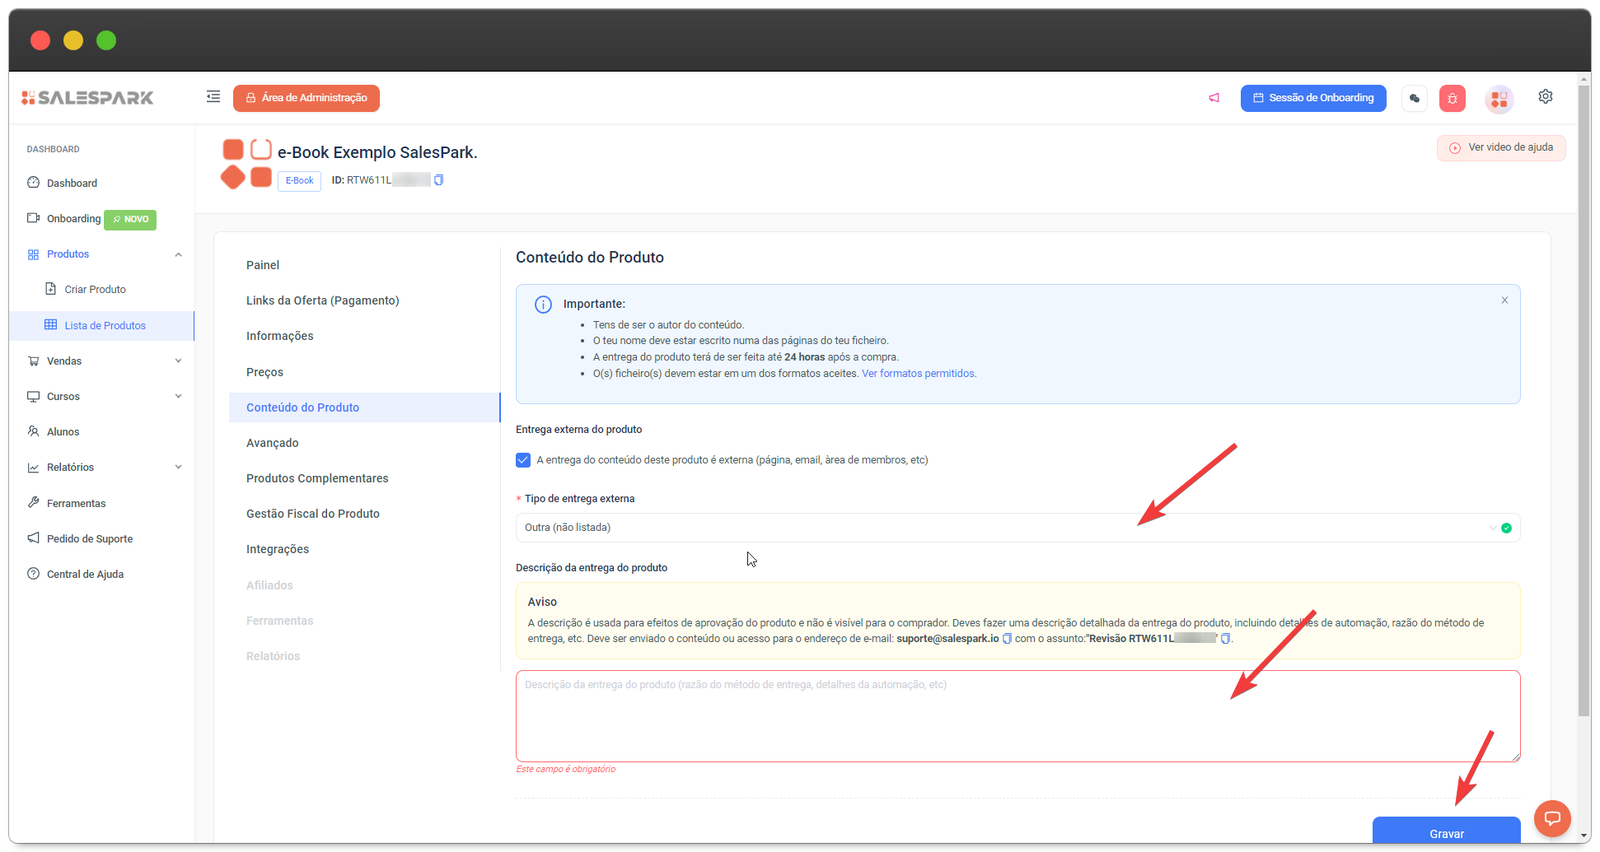Uncheck the external delivery checkbox
Viewport: 1600px width, 852px height.
point(523,460)
